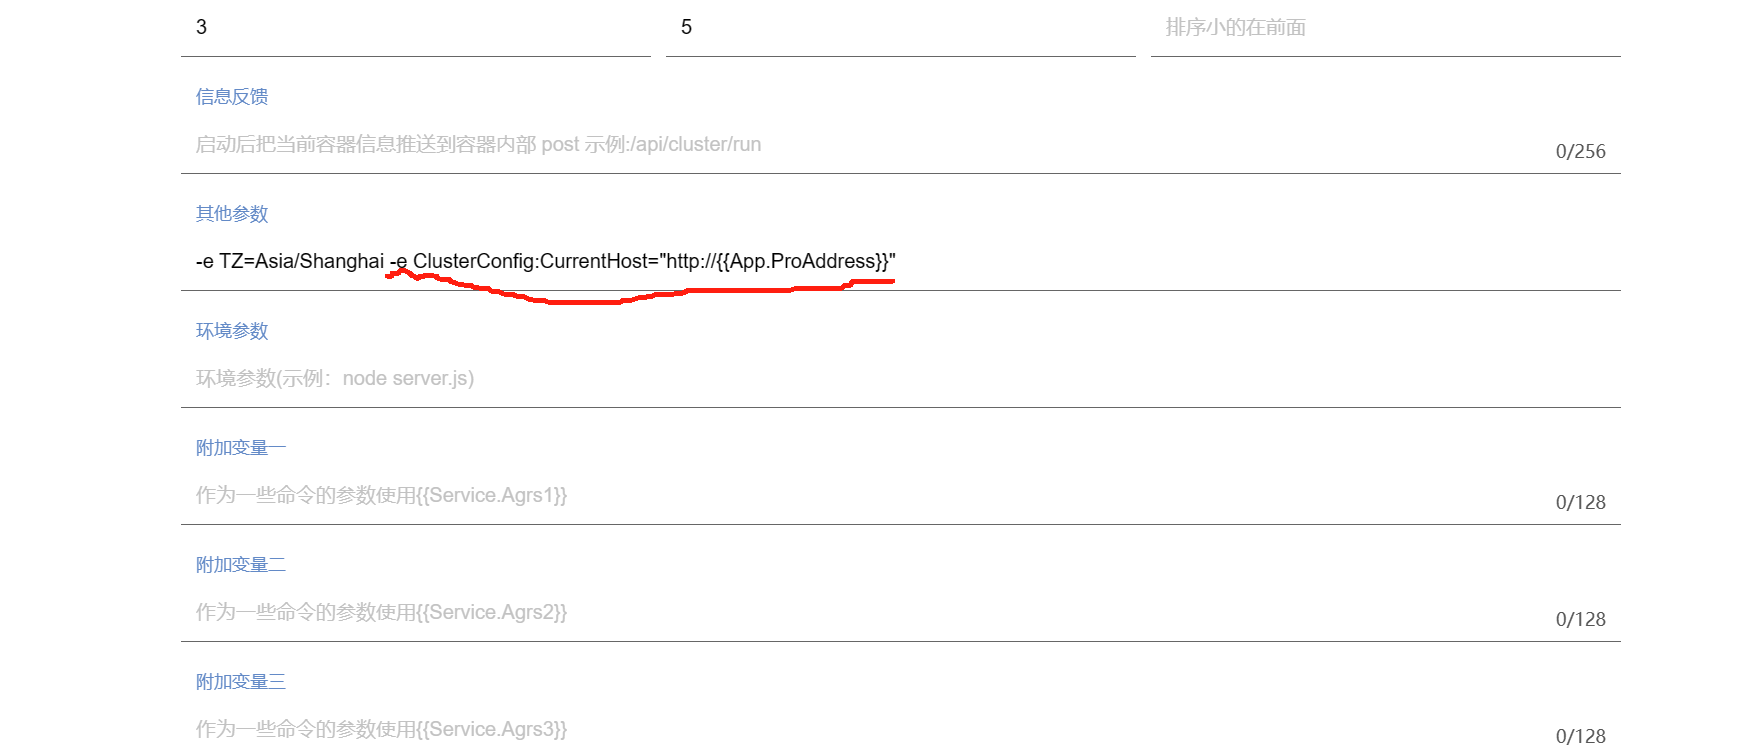
Task: Click the input field containing value 5
Action: [900, 28]
